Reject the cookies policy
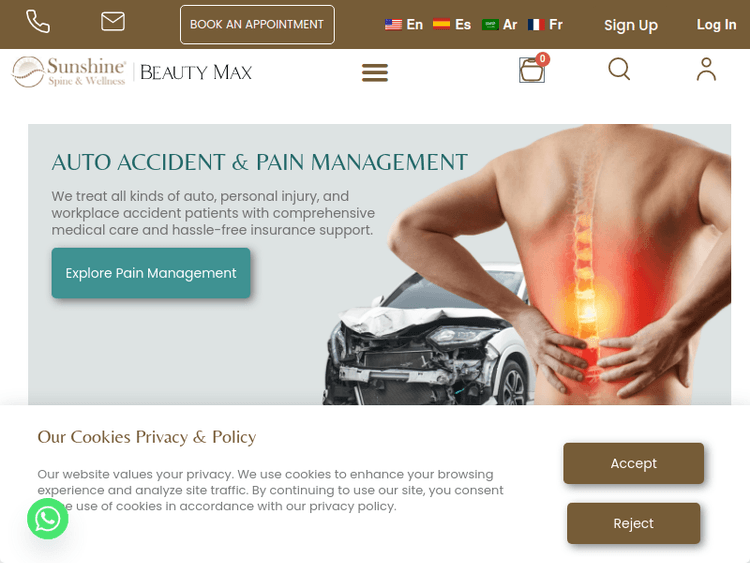 point(633,523)
